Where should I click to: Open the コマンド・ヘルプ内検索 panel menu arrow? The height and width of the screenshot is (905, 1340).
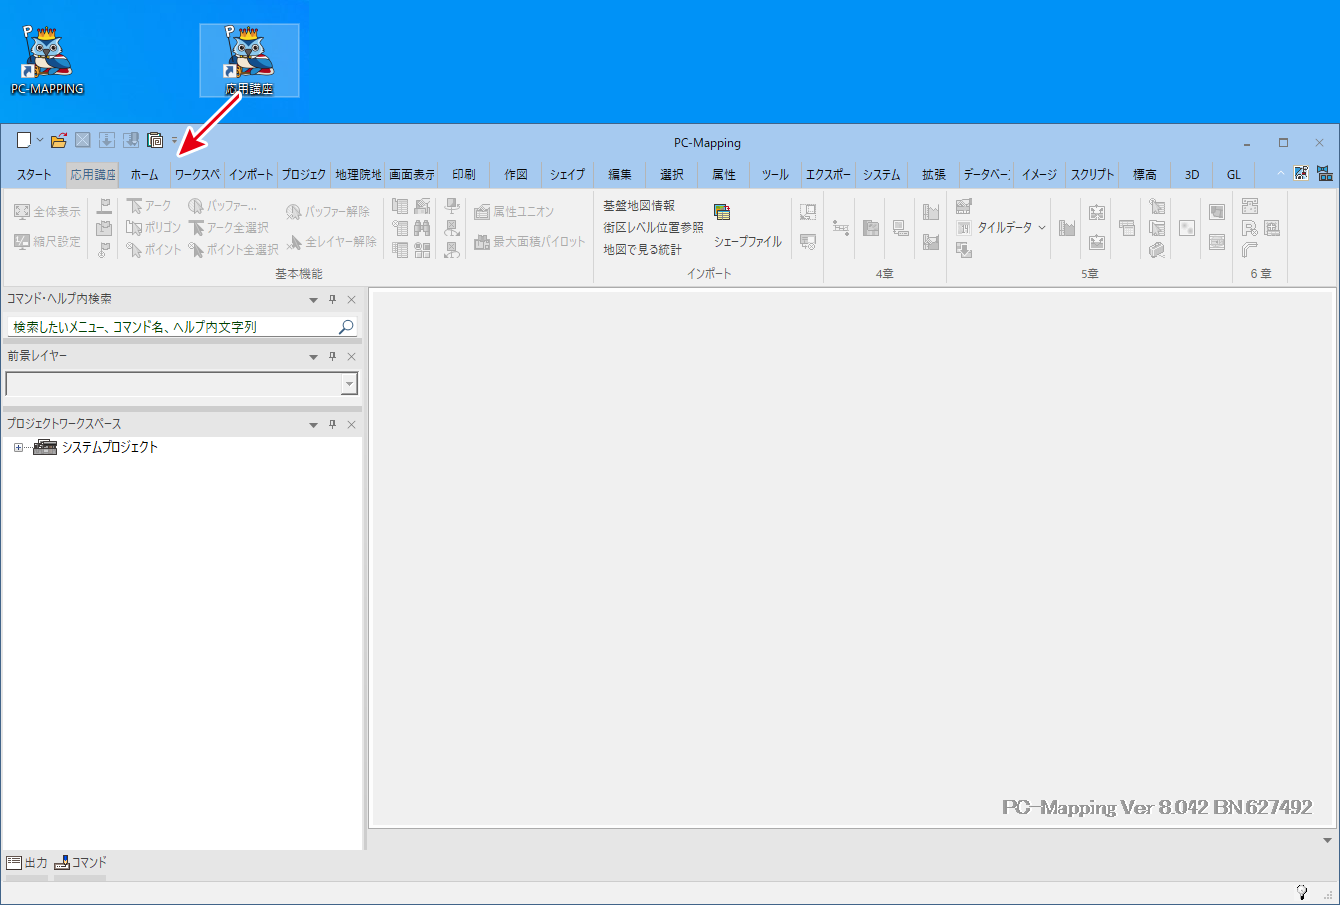(x=313, y=300)
